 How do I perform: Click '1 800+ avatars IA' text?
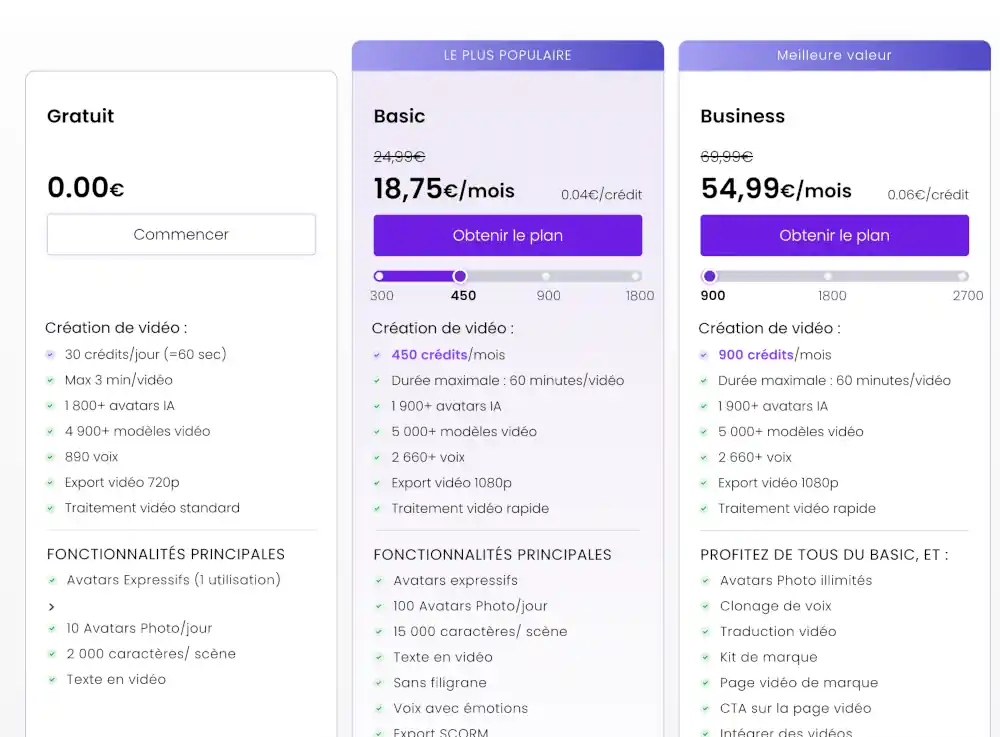pos(119,405)
